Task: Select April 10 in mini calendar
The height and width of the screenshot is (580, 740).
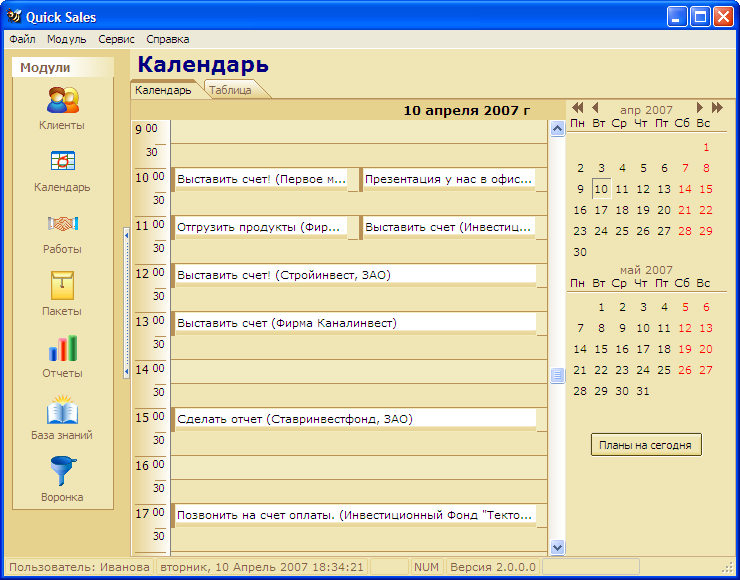Action: pyautogui.click(x=601, y=189)
